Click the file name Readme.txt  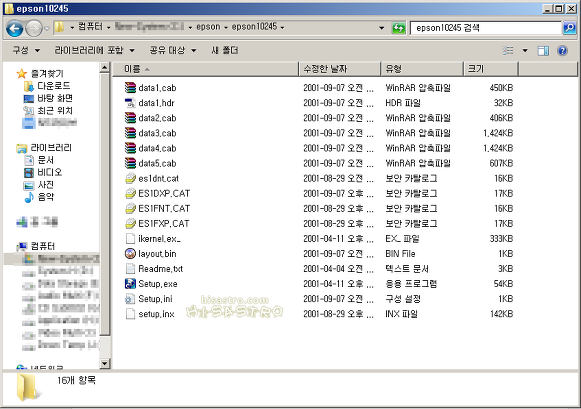(x=160, y=269)
